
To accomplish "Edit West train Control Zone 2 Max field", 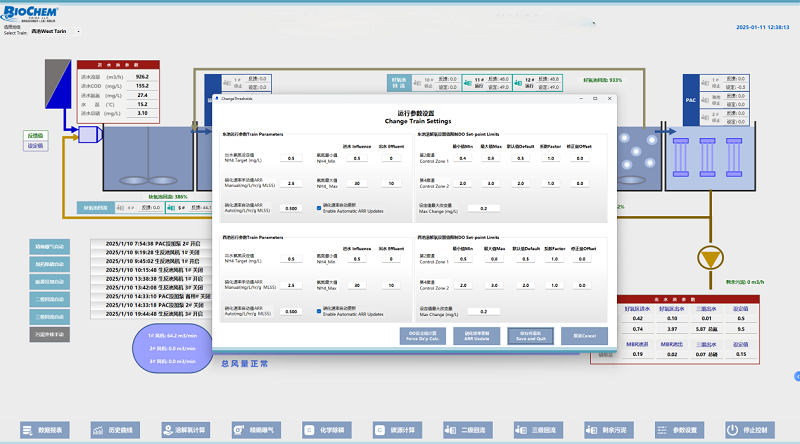I will [494, 285].
